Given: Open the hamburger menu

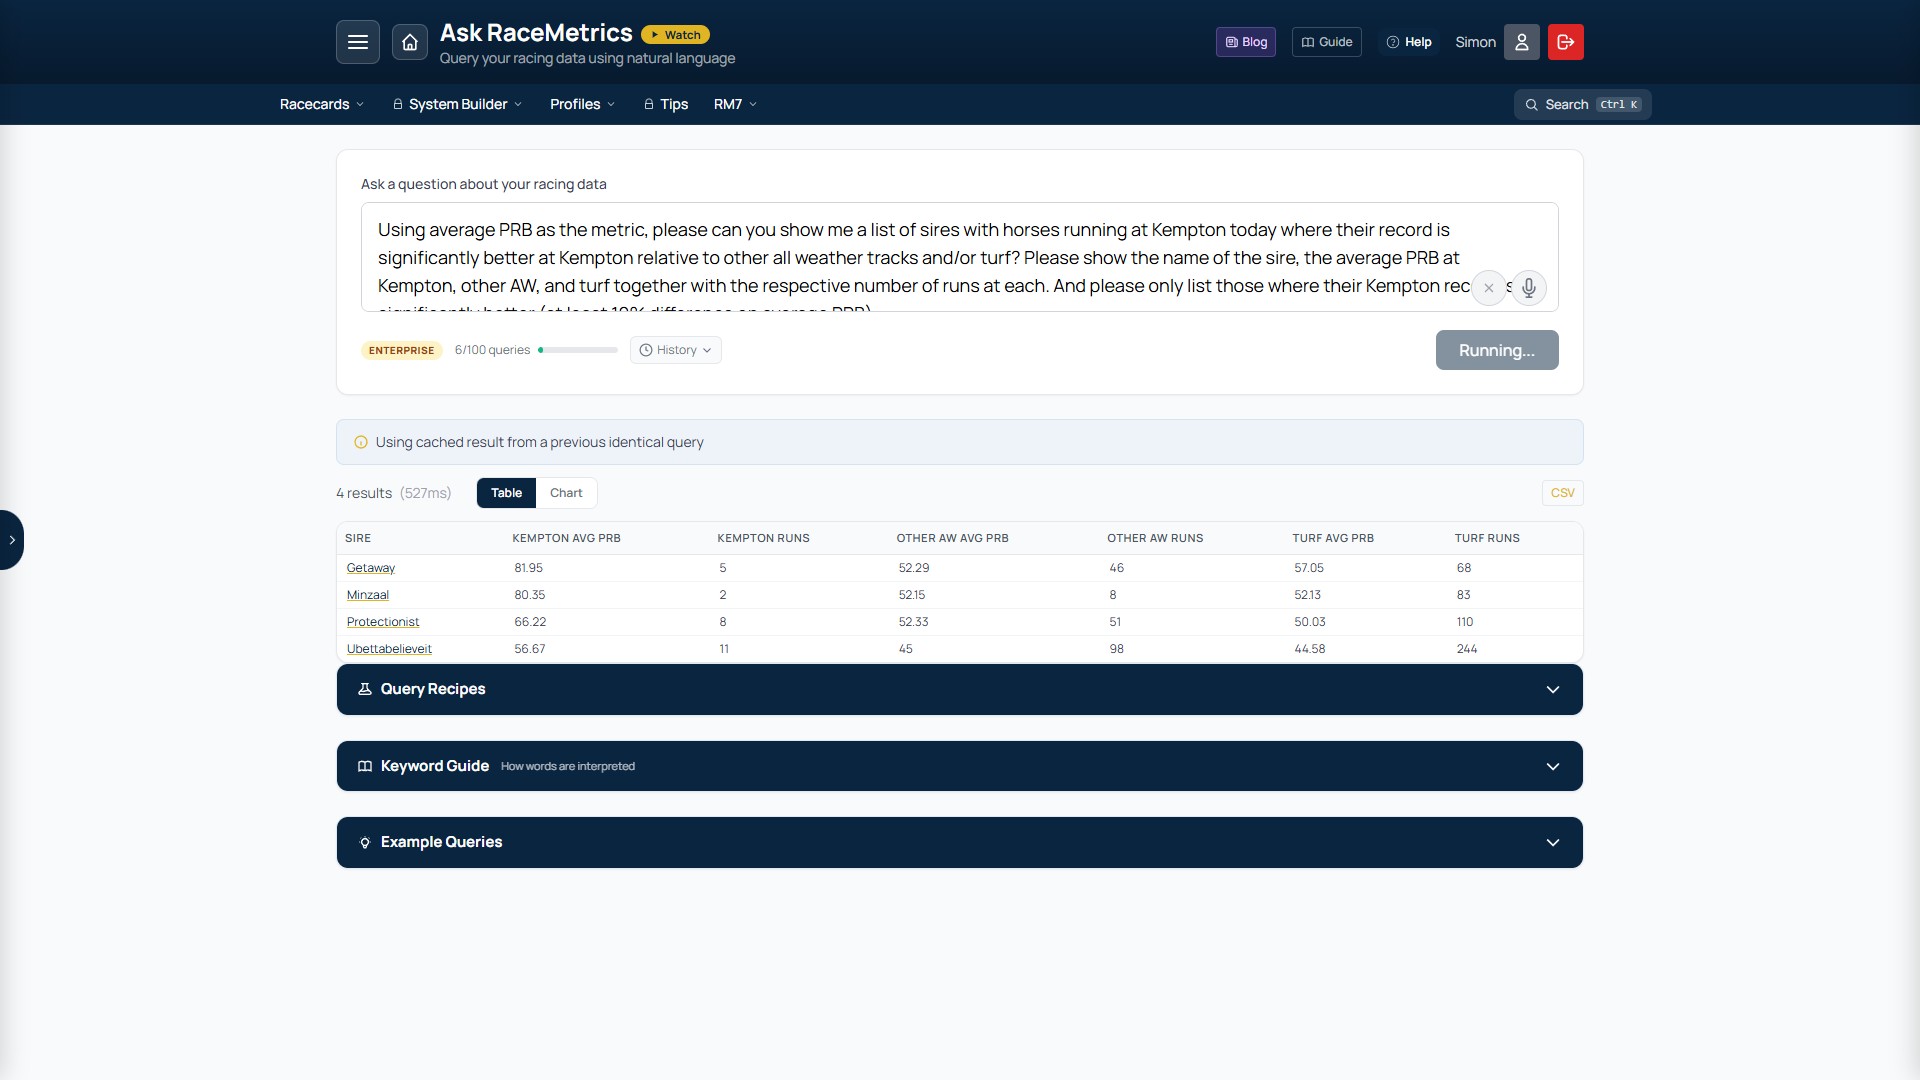Looking at the screenshot, I should pos(357,42).
